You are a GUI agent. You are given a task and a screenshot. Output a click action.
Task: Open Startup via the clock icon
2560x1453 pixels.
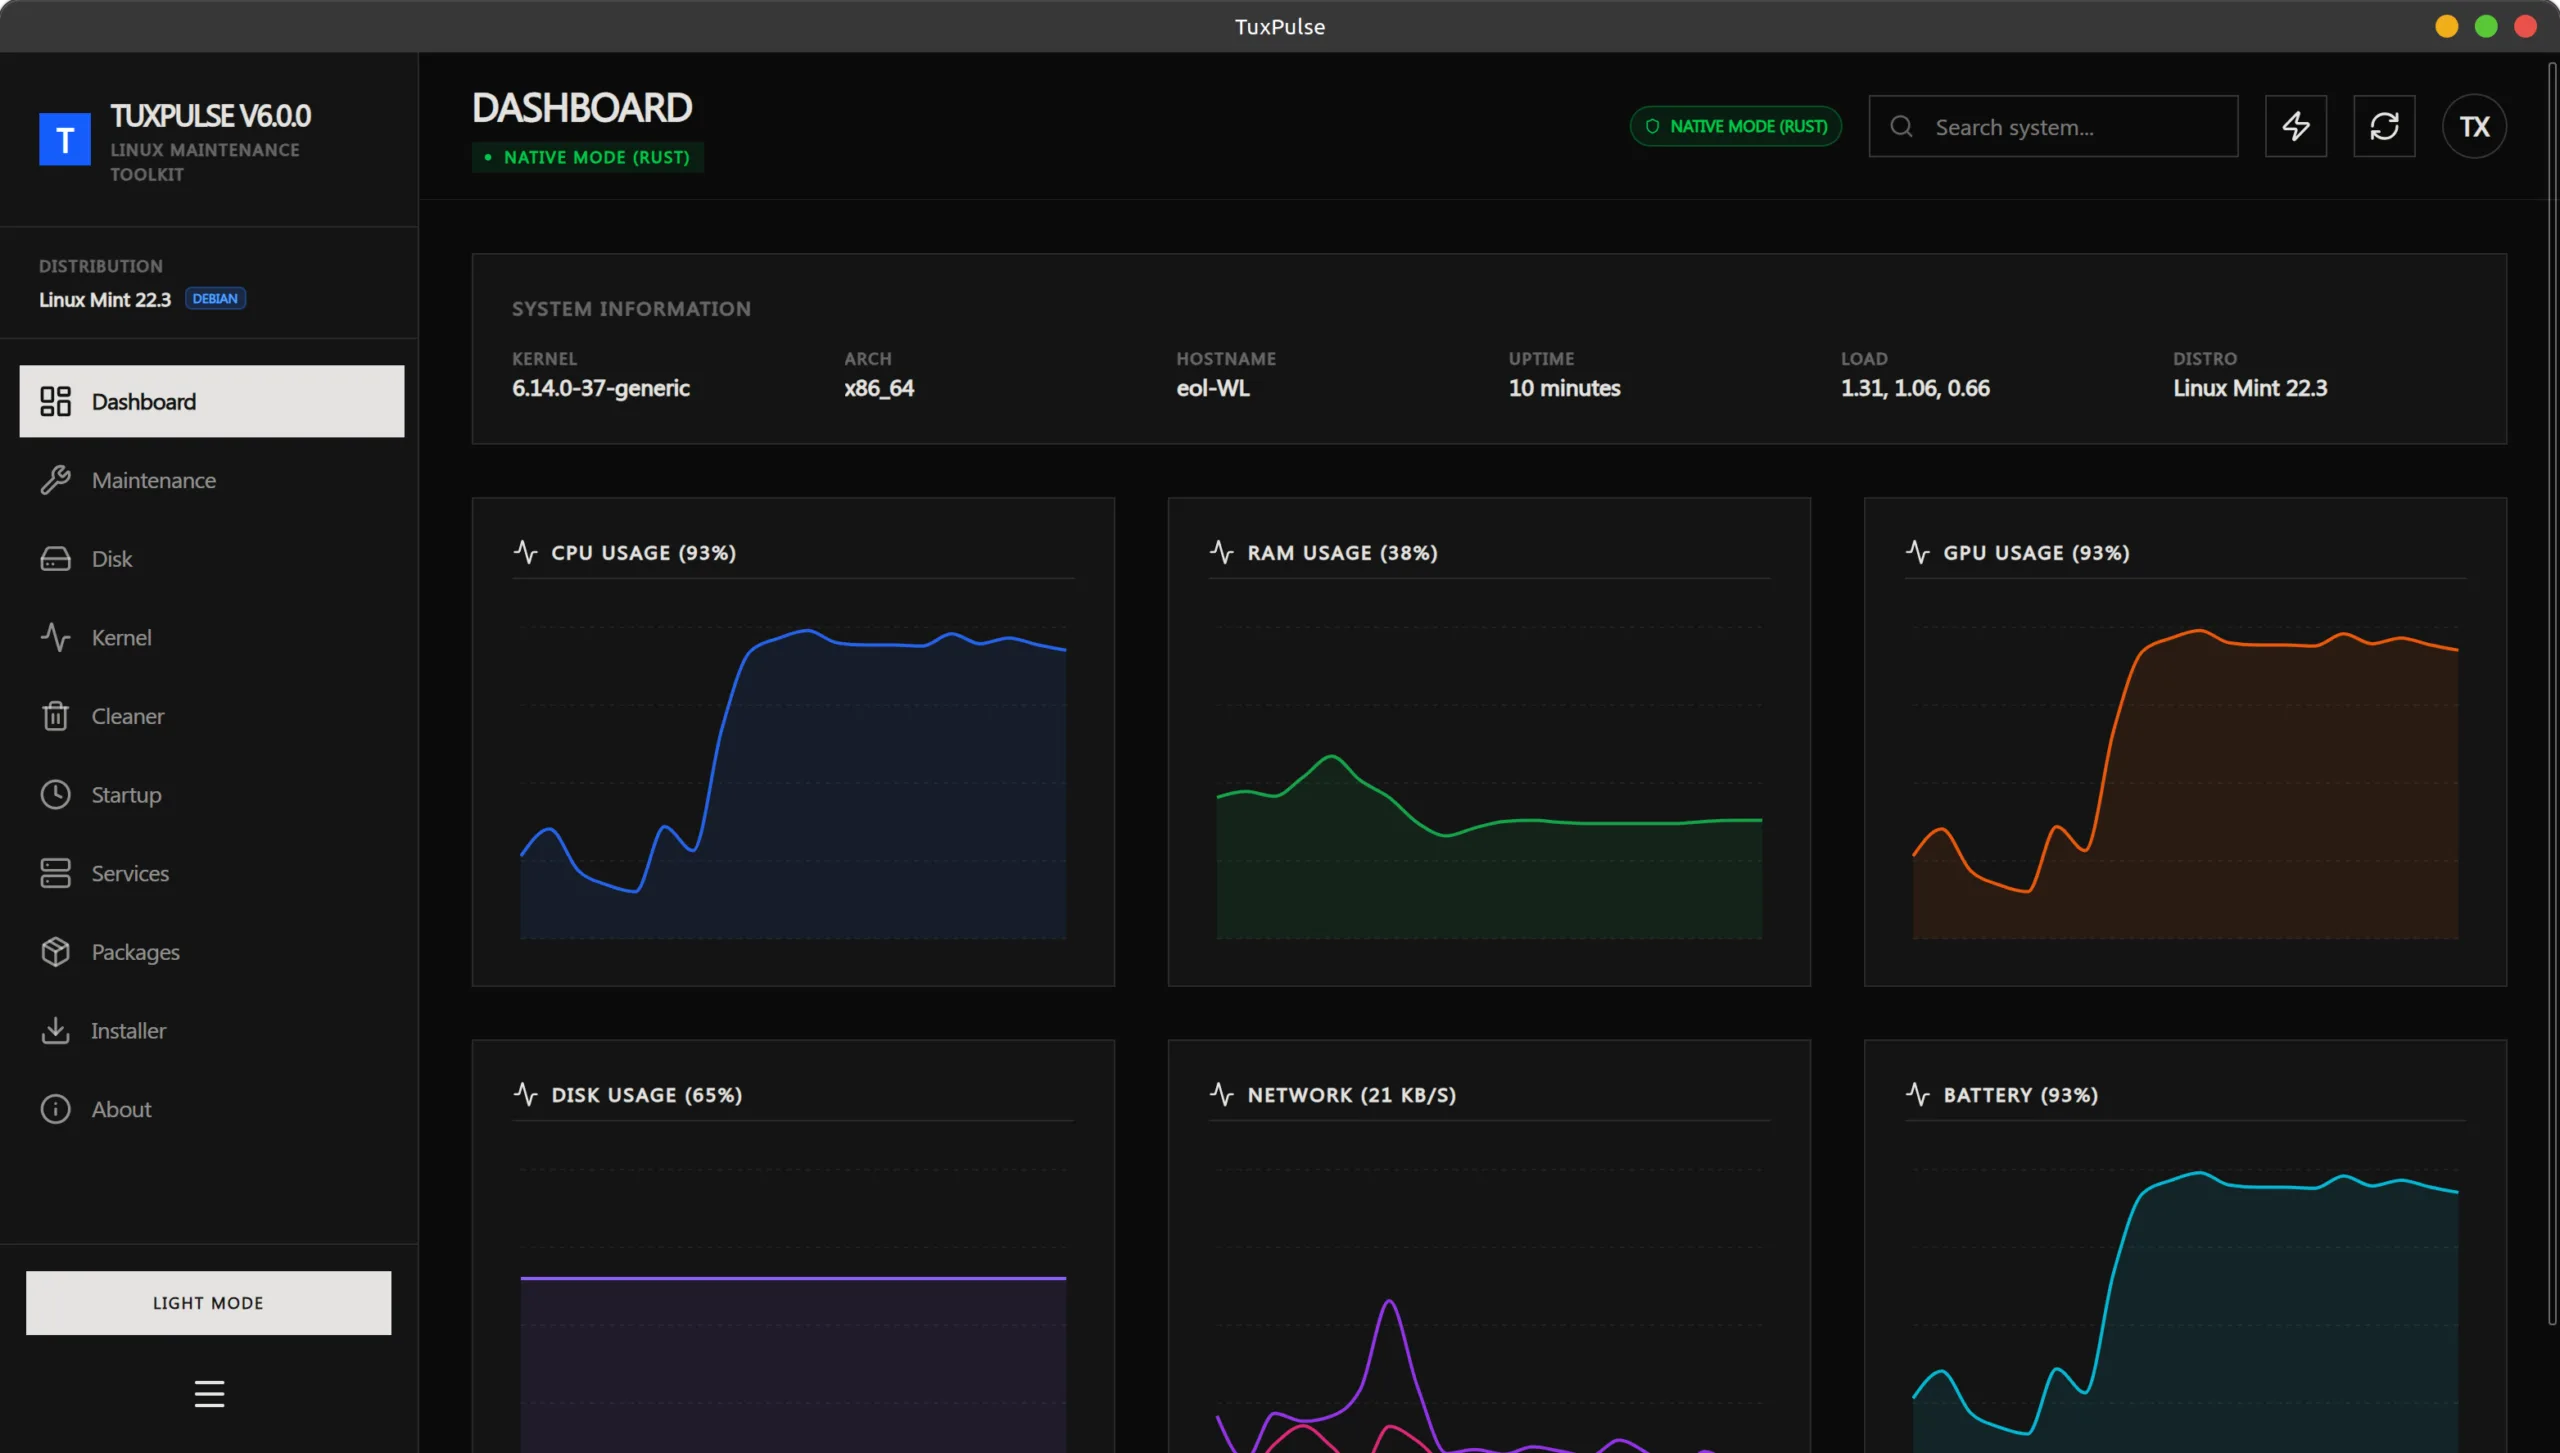pyautogui.click(x=55, y=794)
